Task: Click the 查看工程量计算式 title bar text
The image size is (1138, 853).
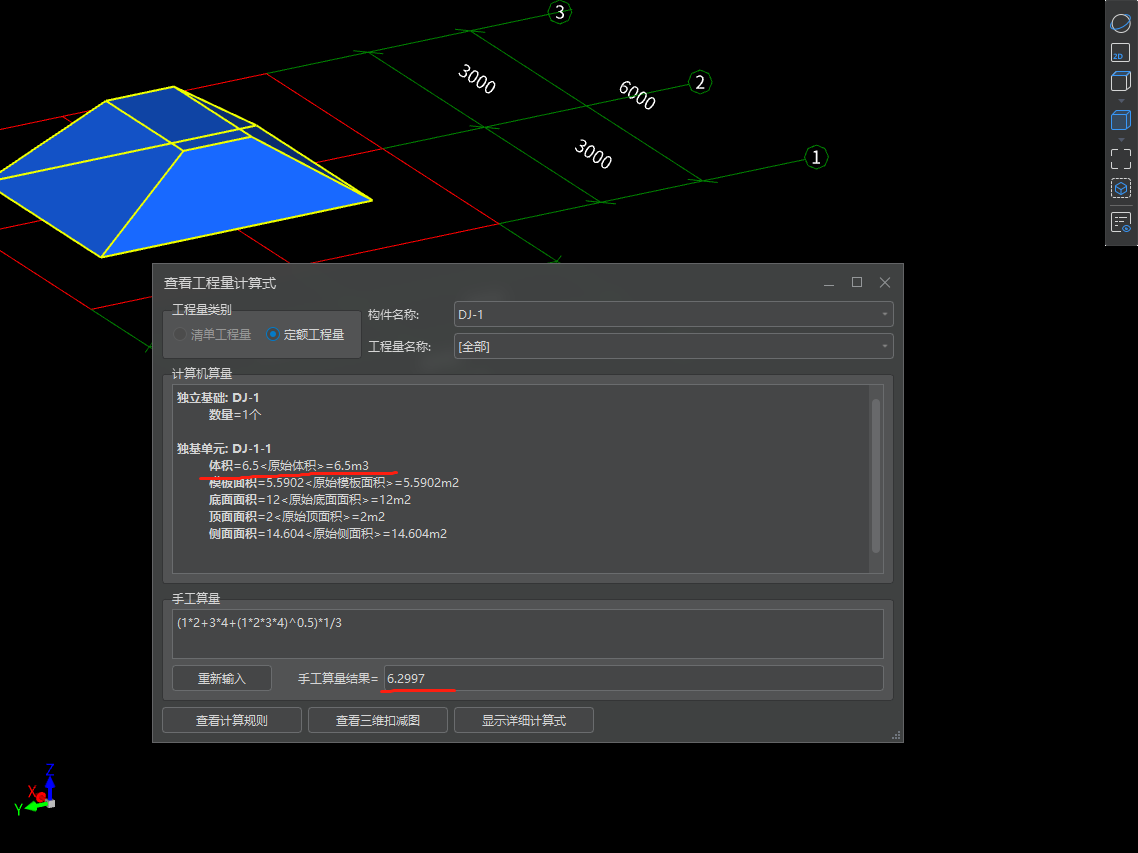Action: (x=220, y=283)
